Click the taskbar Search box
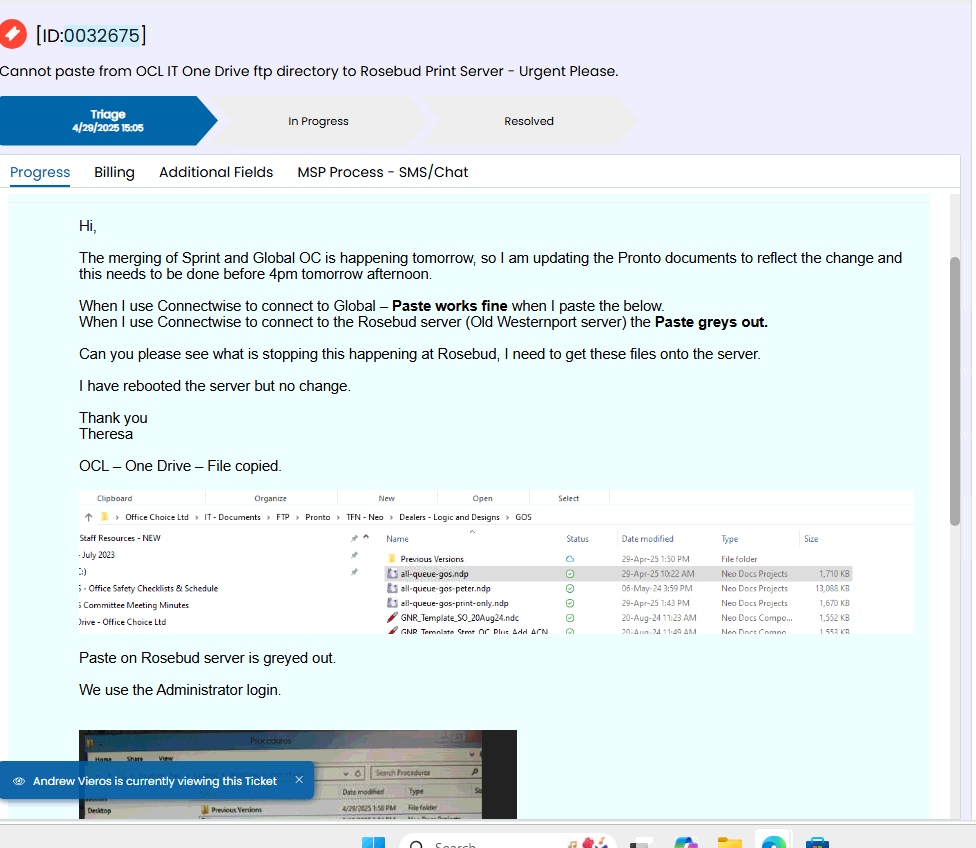Screen dimensions: 976x848 click(x=507, y=842)
